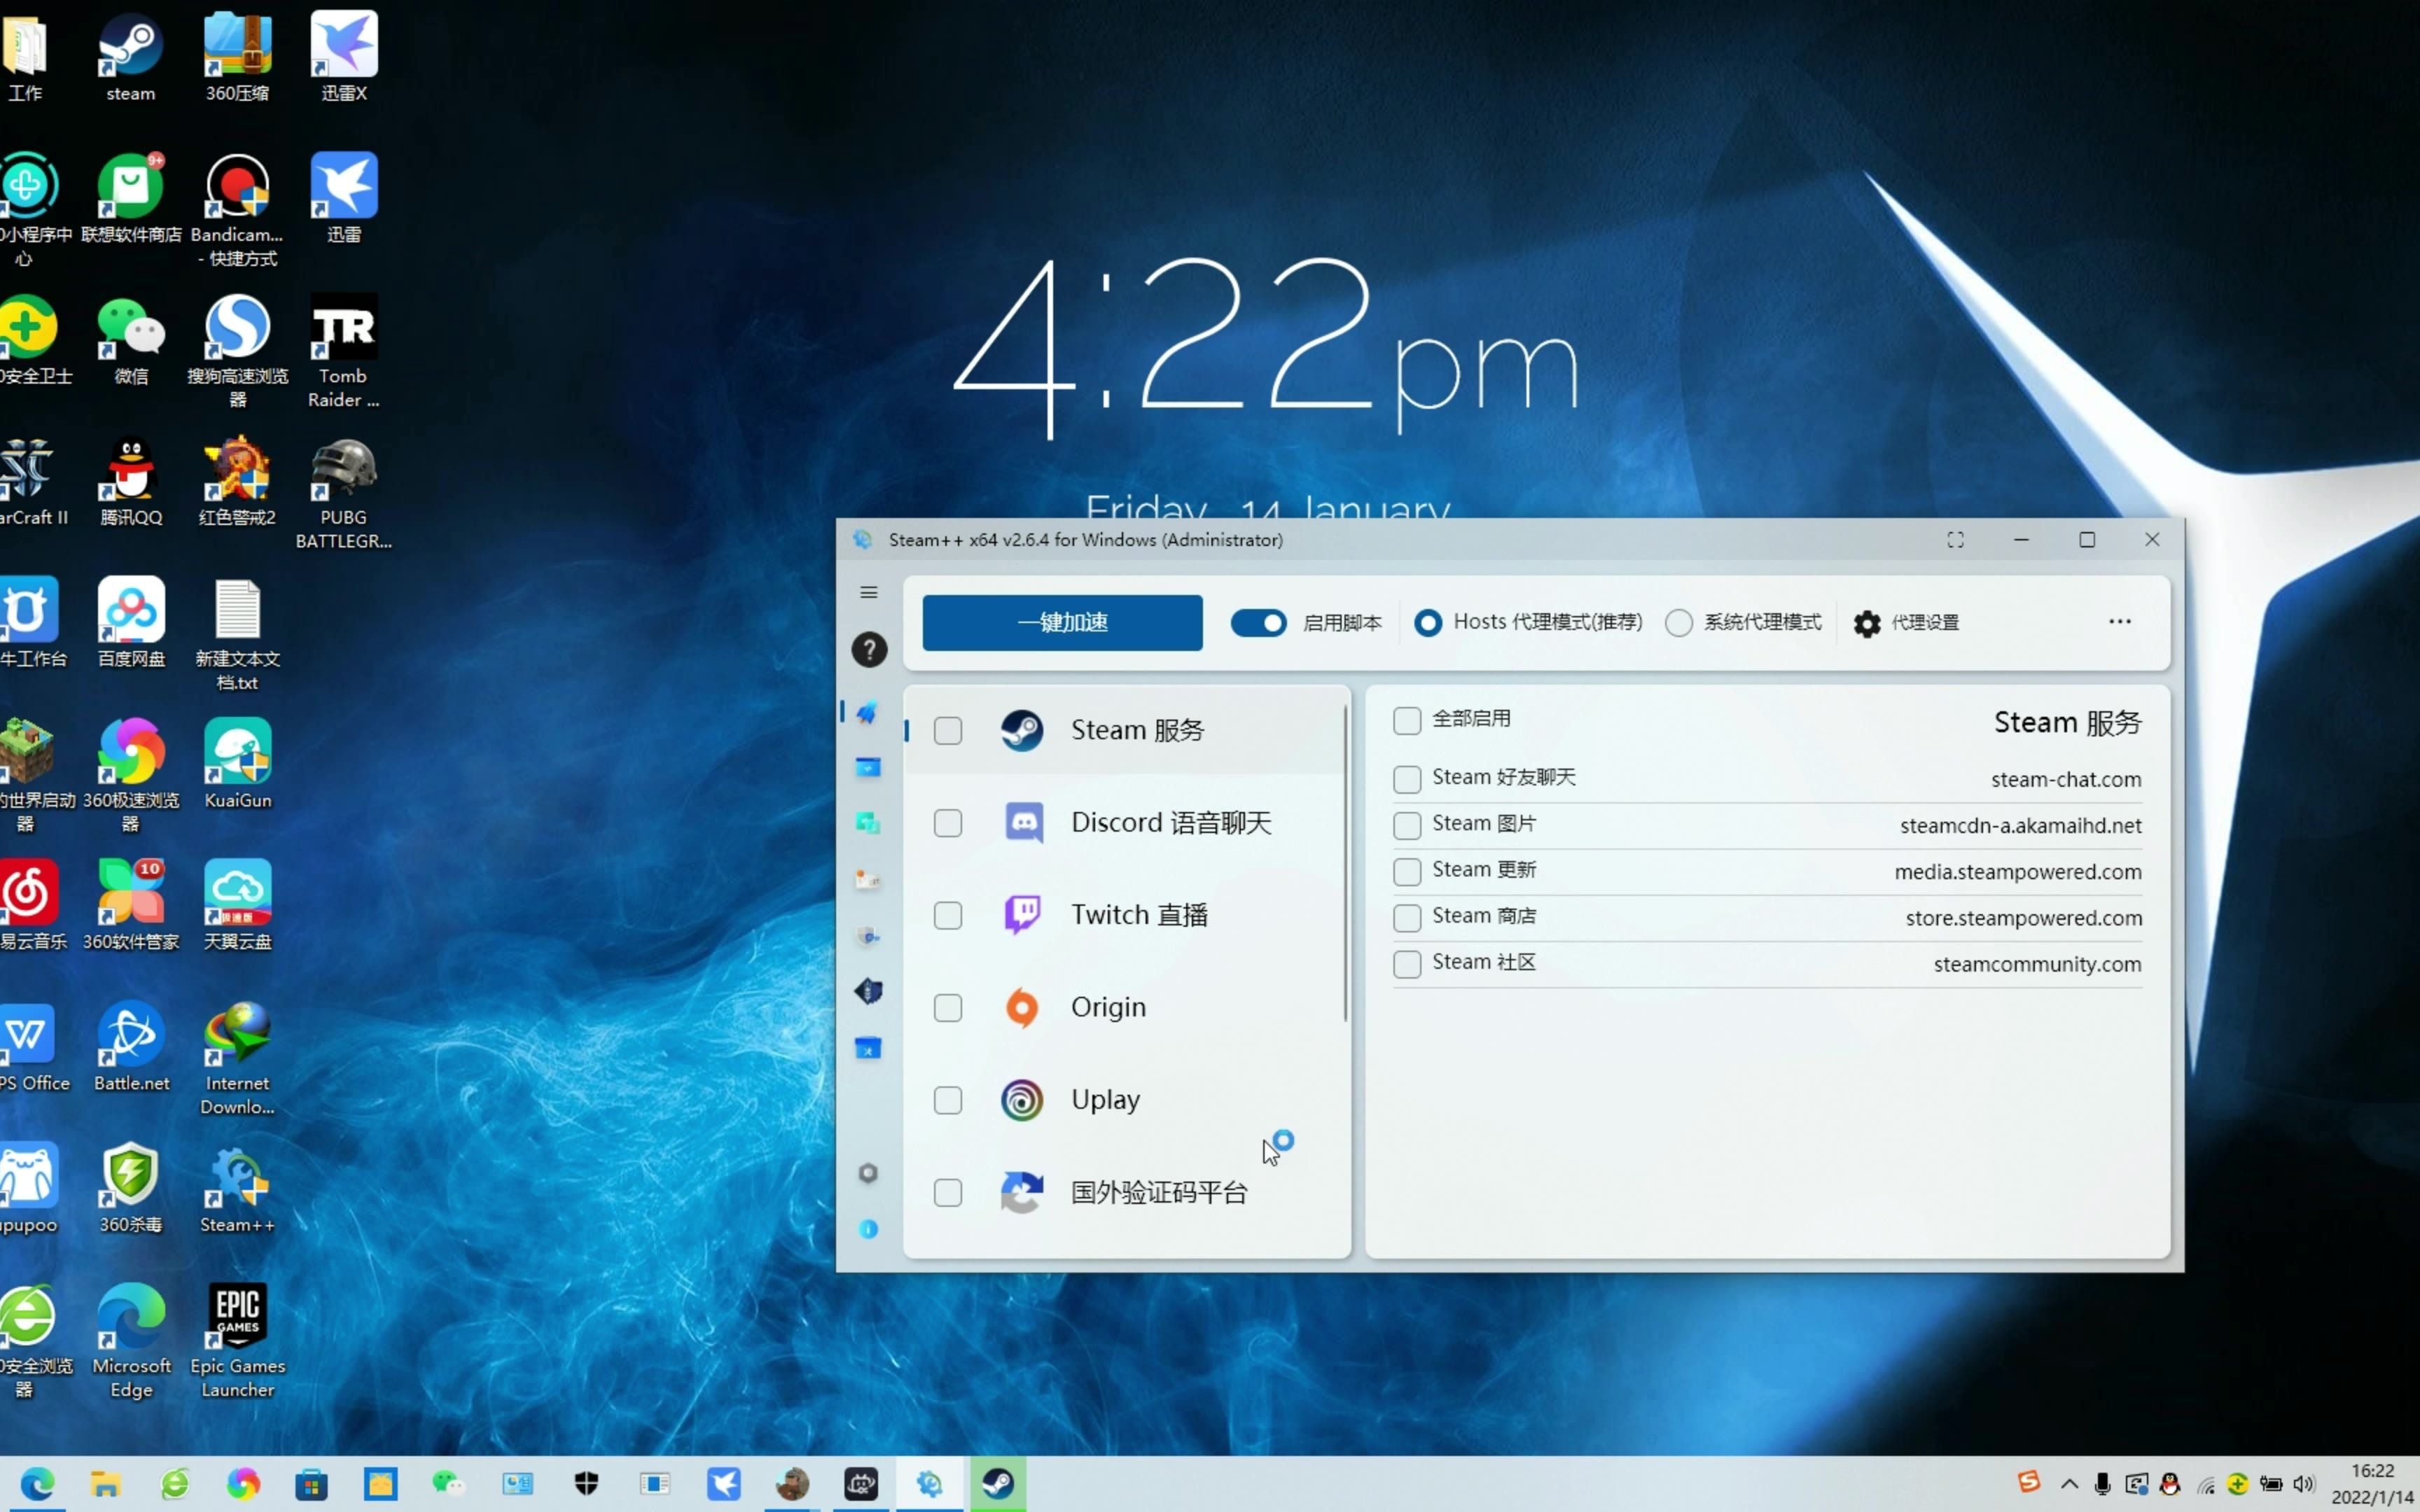This screenshot has width=2420, height=1512.
Task: Check the Steam 图片 checkbox
Action: [x=1406, y=825]
